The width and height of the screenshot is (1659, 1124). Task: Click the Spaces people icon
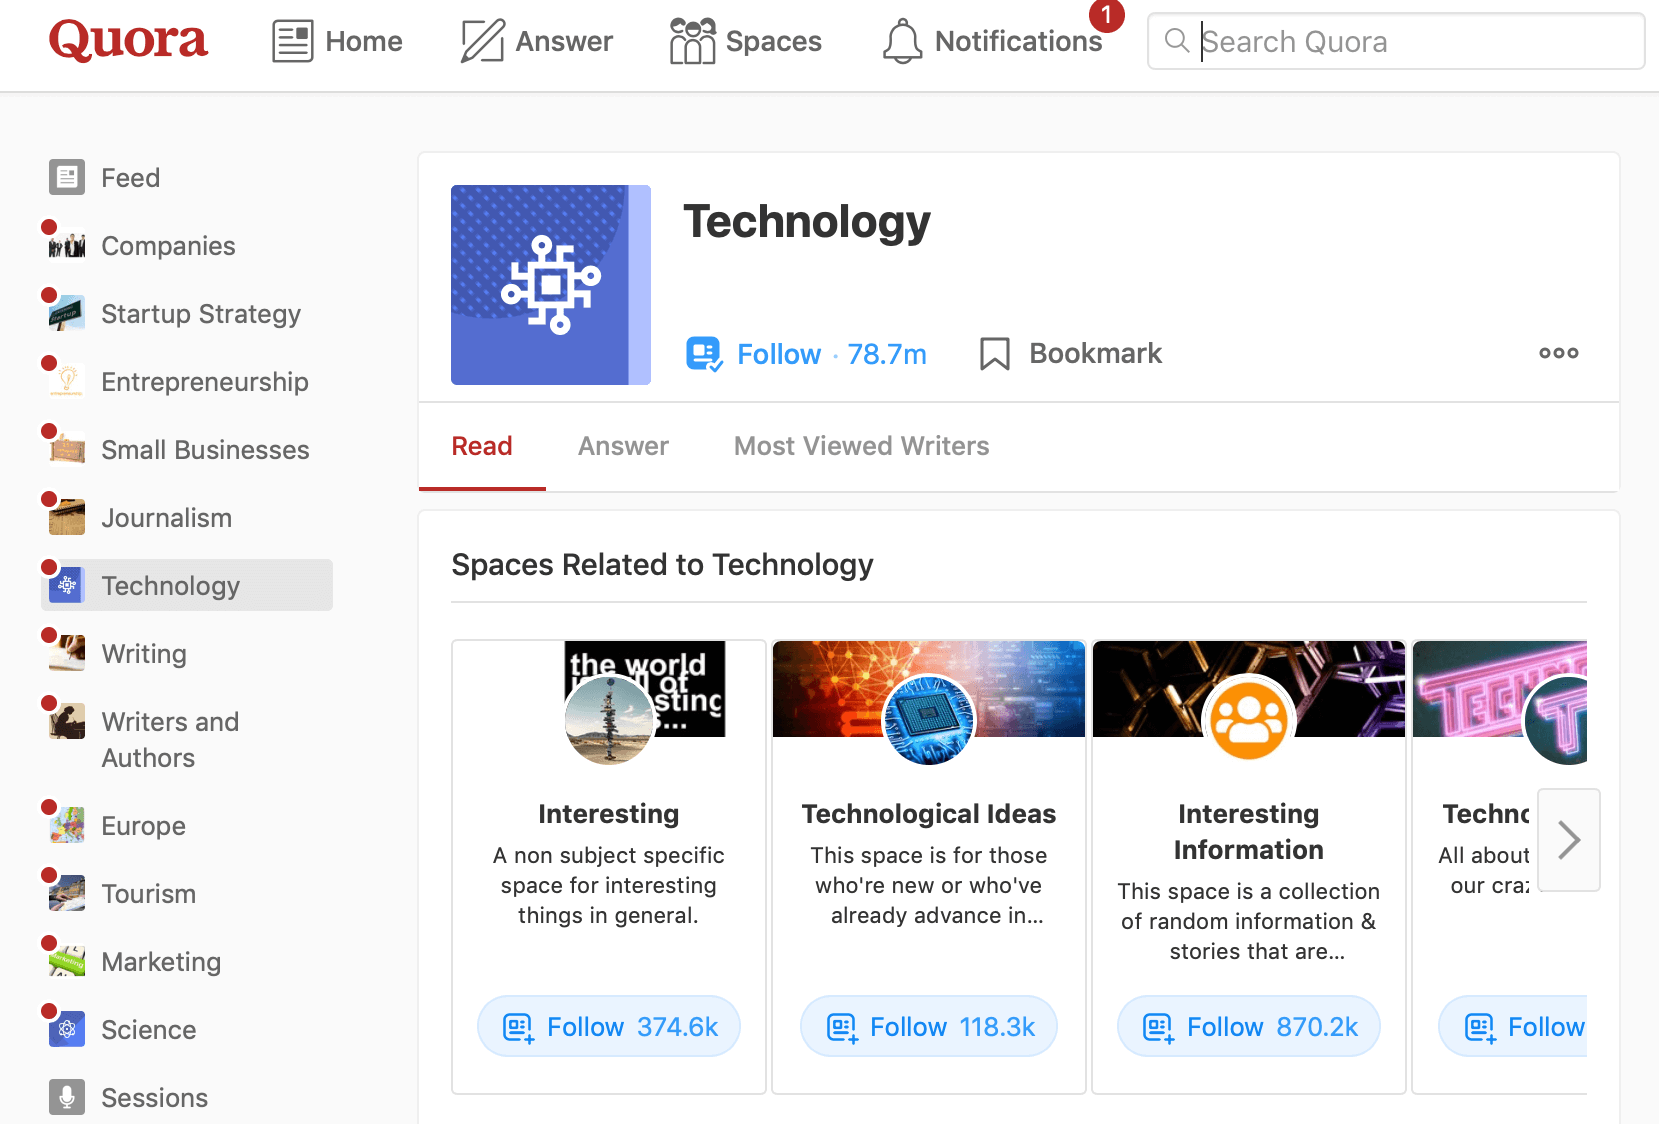coord(692,41)
